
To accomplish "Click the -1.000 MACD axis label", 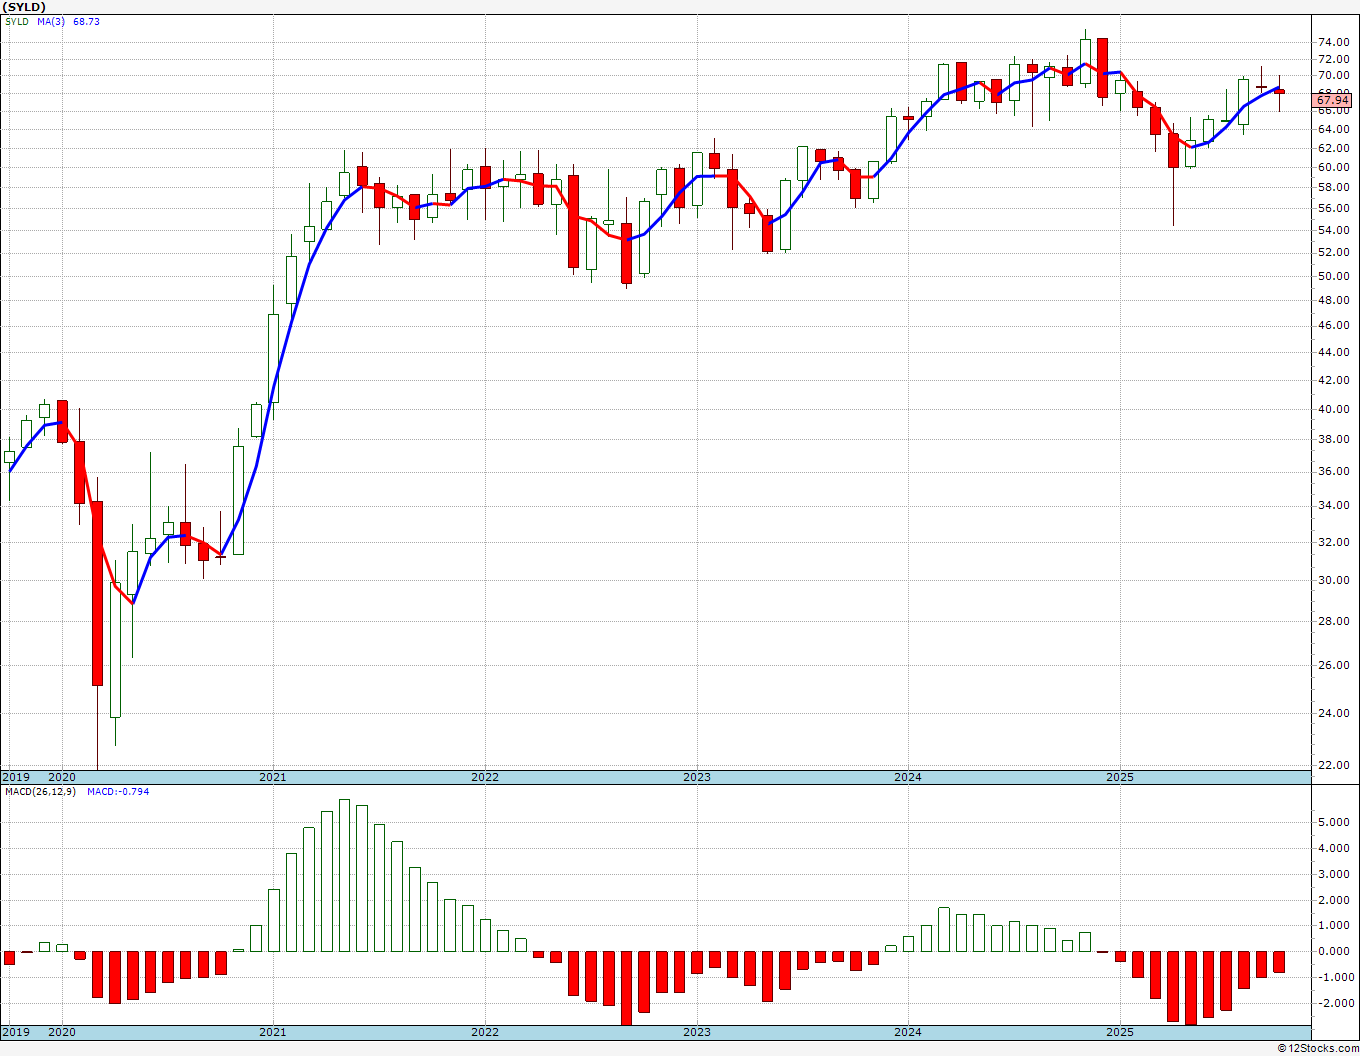I will [1334, 977].
